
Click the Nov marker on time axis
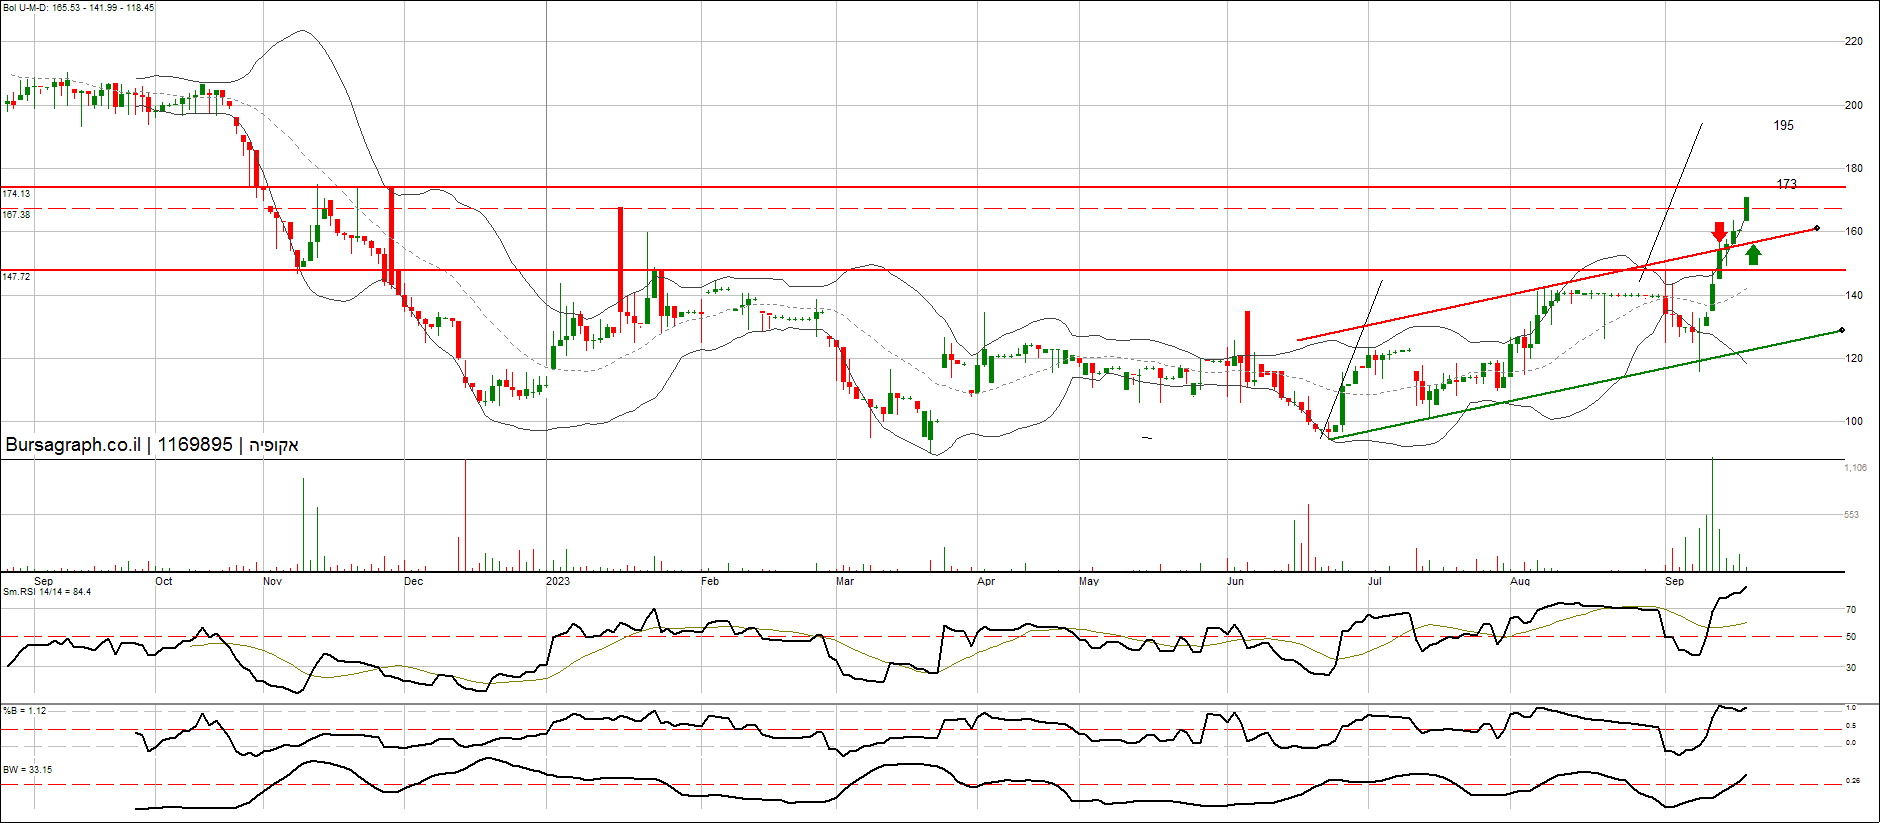click(272, 581)
